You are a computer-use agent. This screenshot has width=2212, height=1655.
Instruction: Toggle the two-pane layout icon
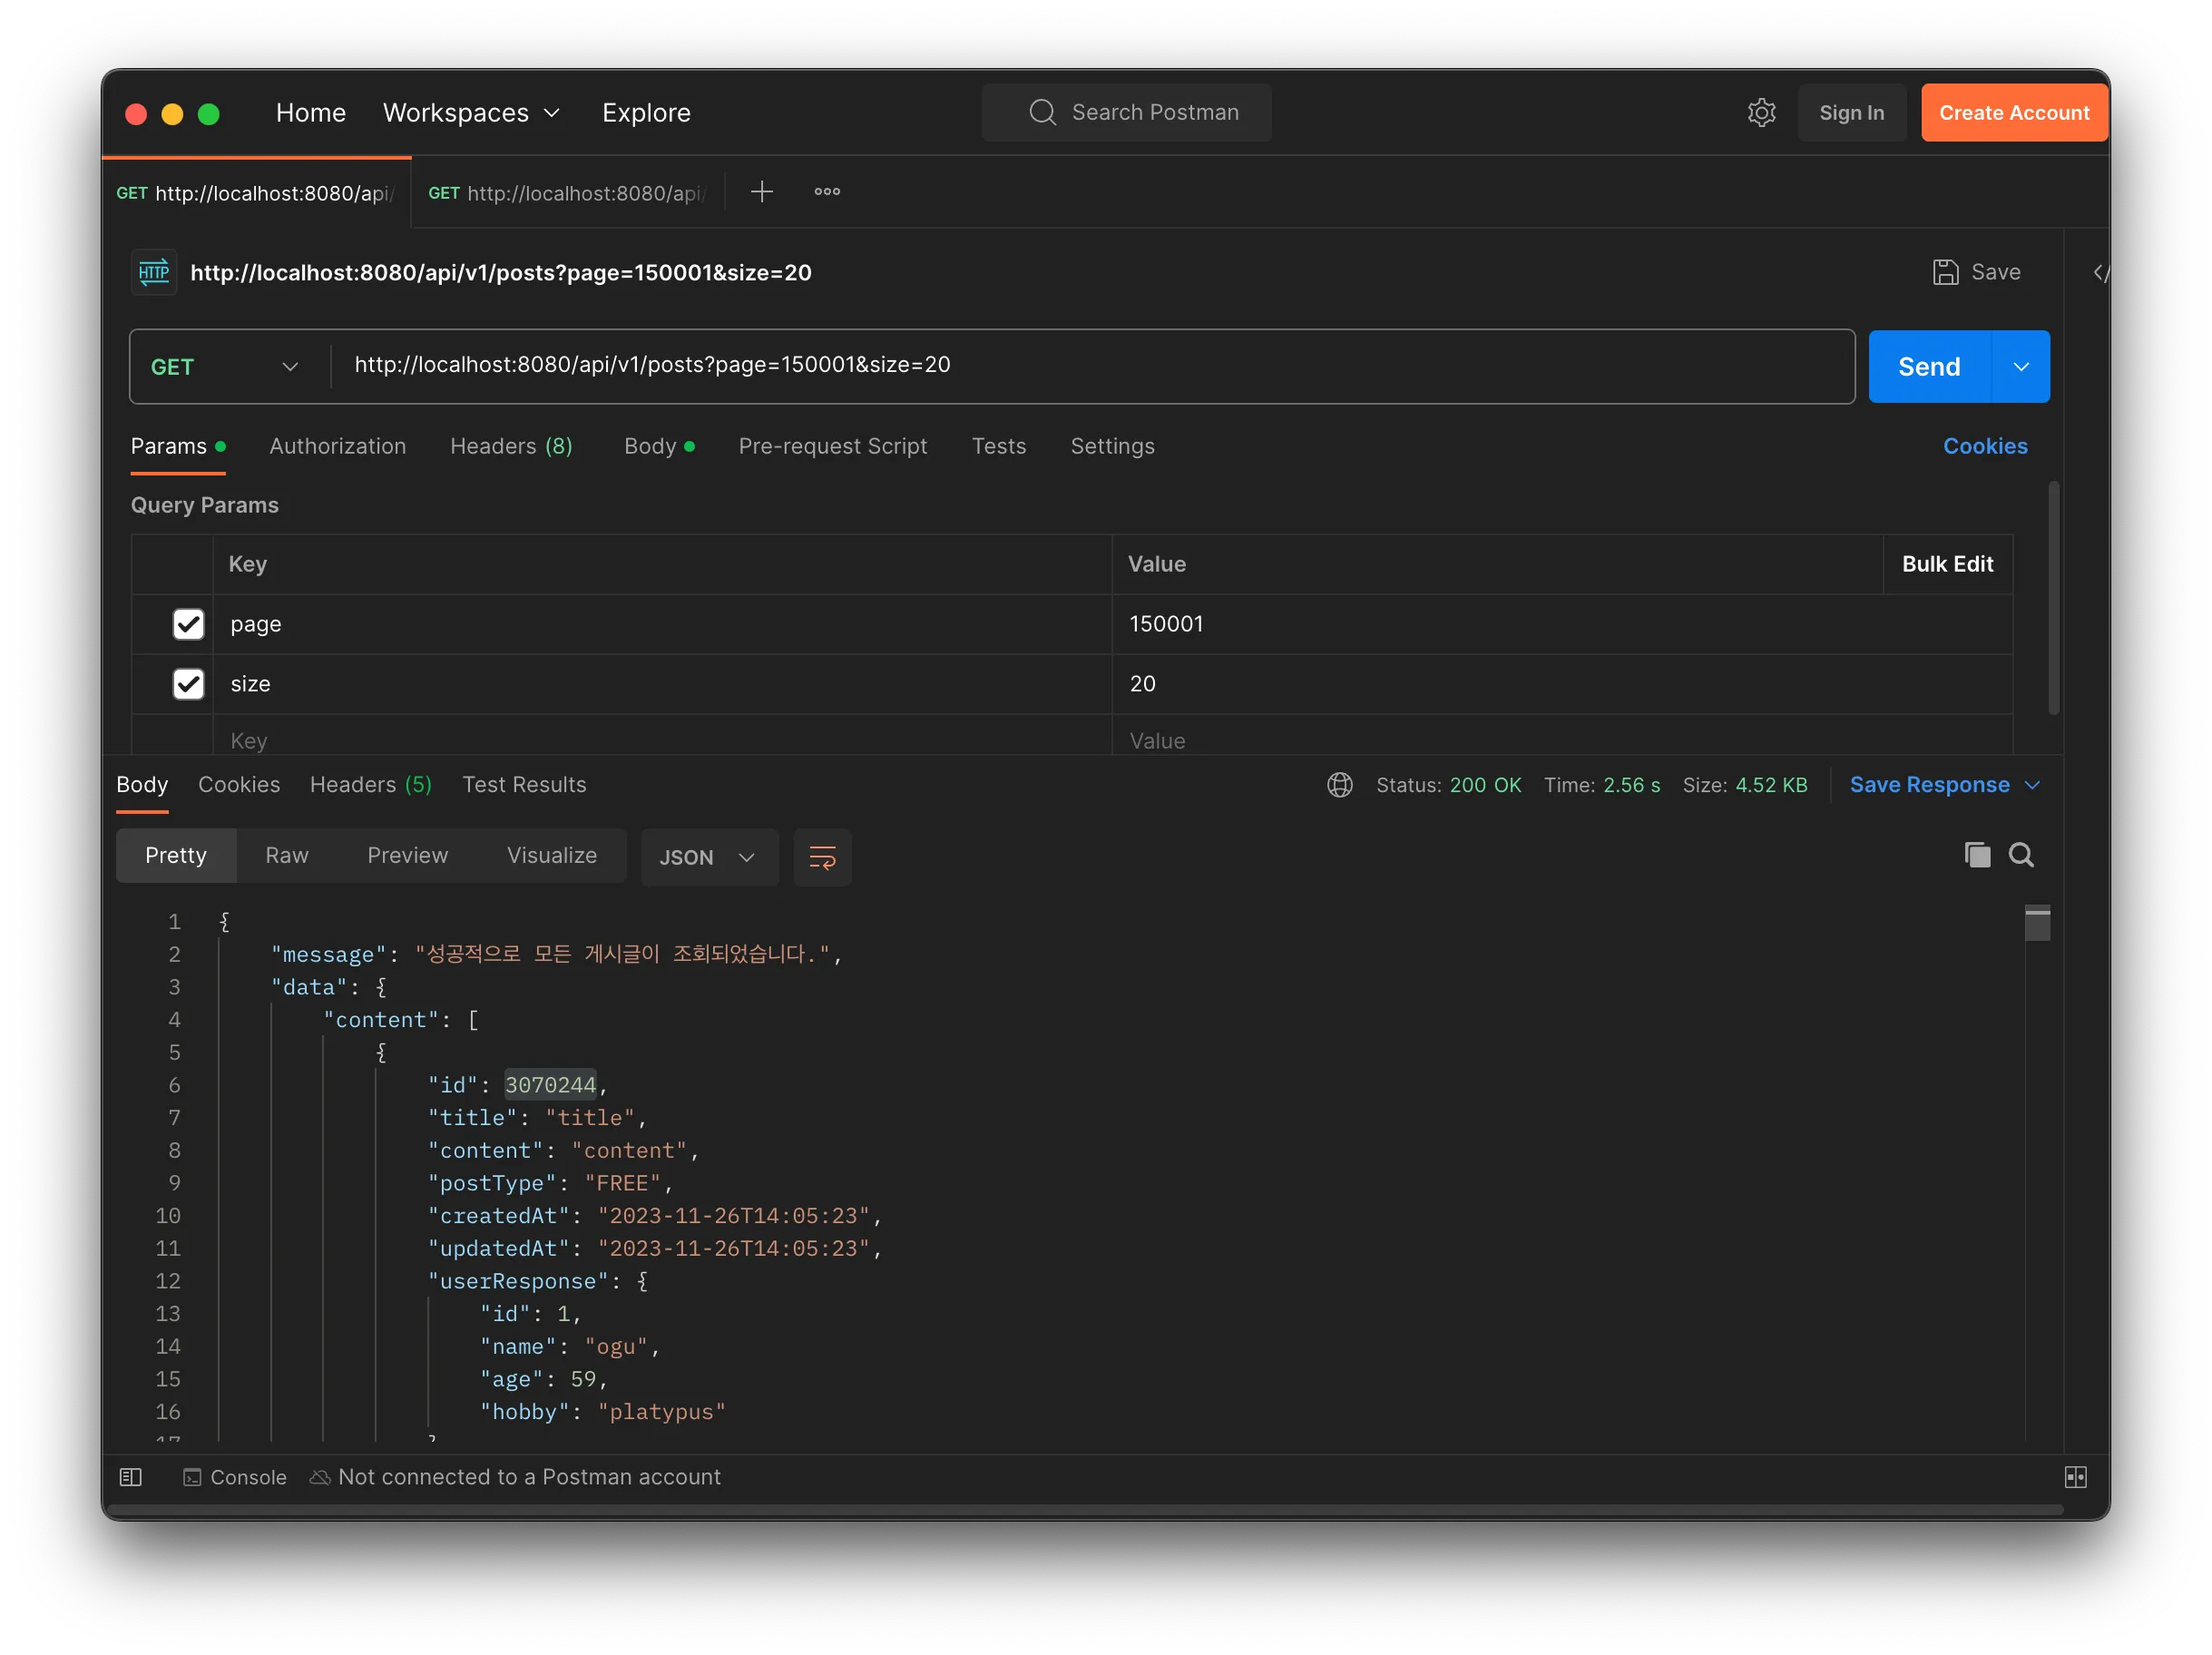[2075, 1477]
